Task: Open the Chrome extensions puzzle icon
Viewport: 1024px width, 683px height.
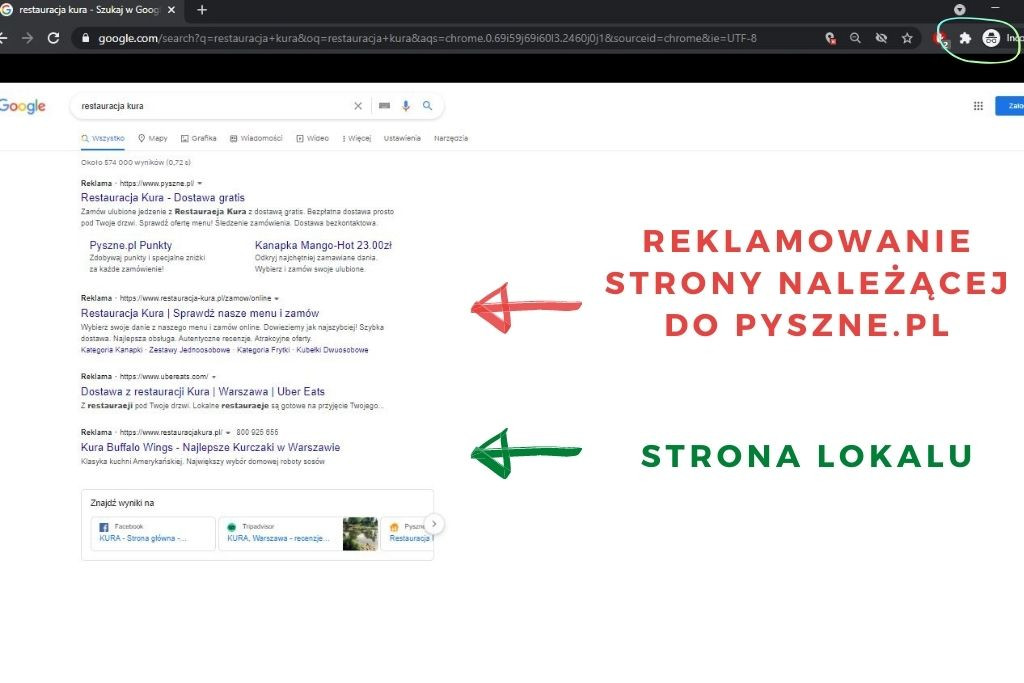Action: 965,38
